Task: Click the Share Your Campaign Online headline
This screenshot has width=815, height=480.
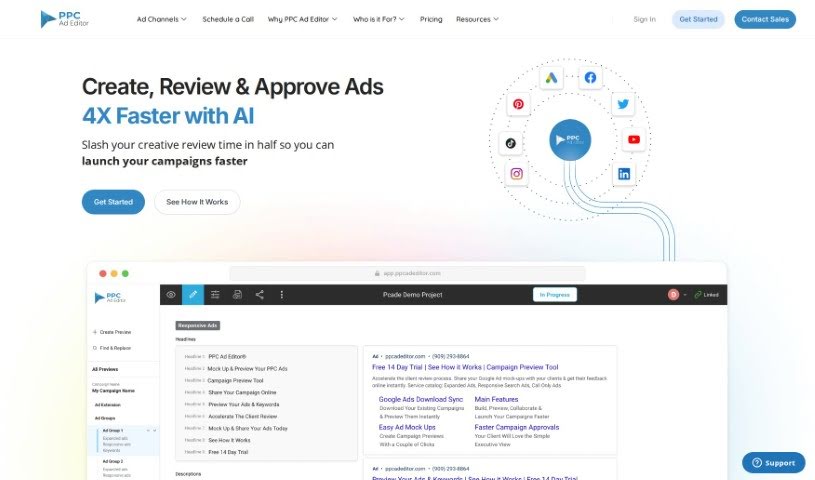Action: coord(242,393)
